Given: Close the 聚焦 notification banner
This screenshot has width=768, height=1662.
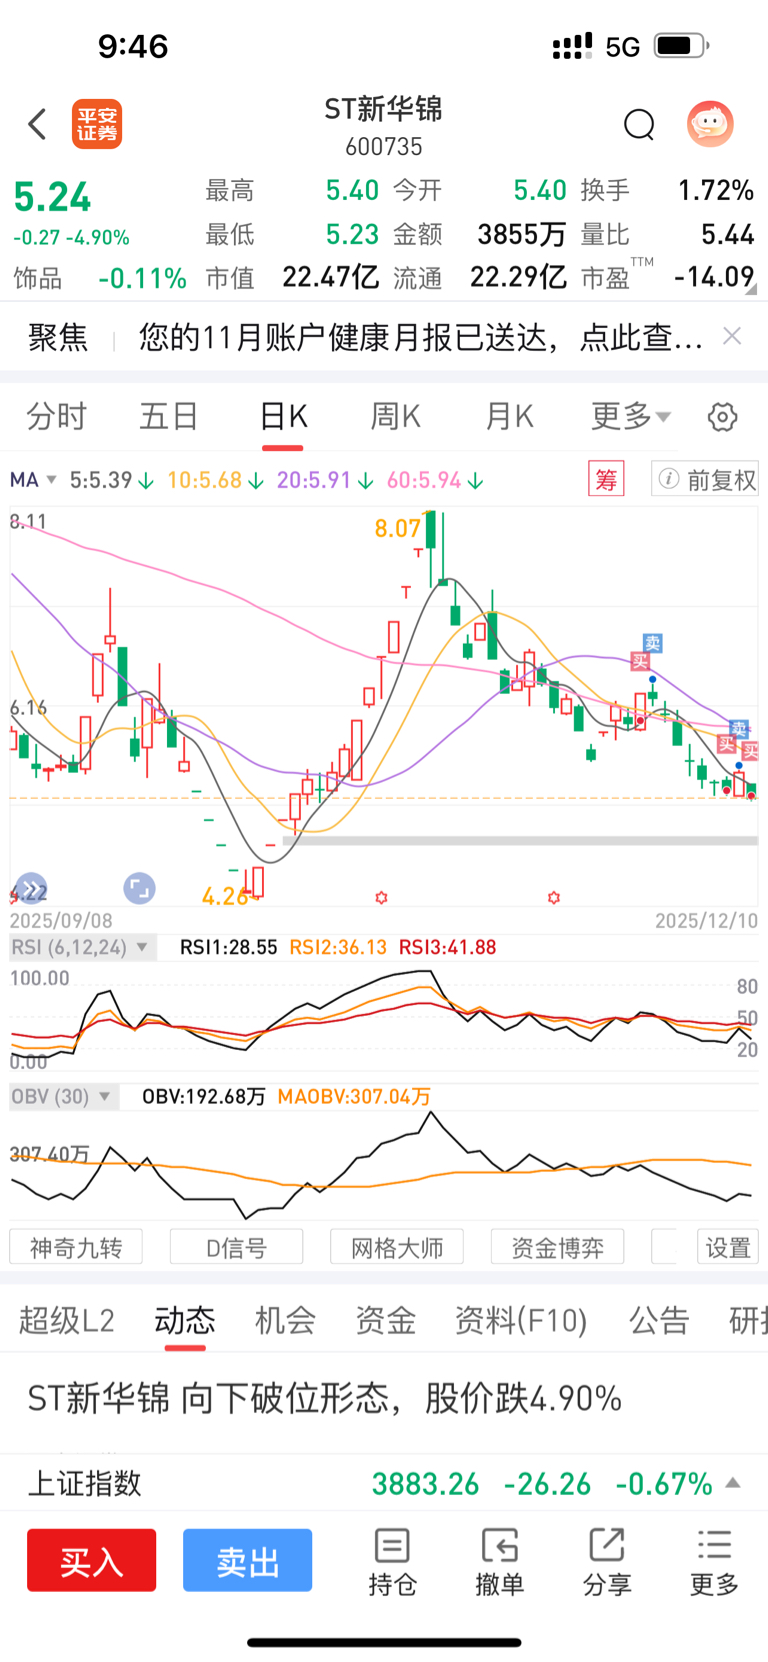Looking at the screenshot, I should click(732, 336).
